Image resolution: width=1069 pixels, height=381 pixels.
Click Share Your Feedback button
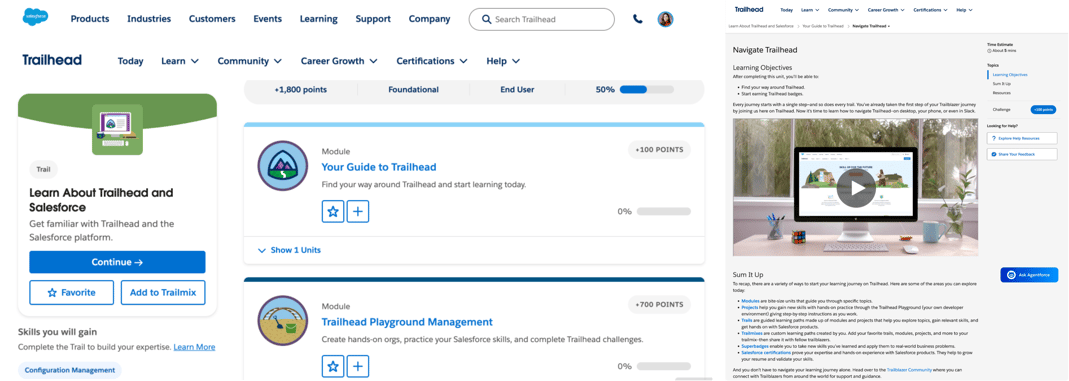tap(1021, 155)
